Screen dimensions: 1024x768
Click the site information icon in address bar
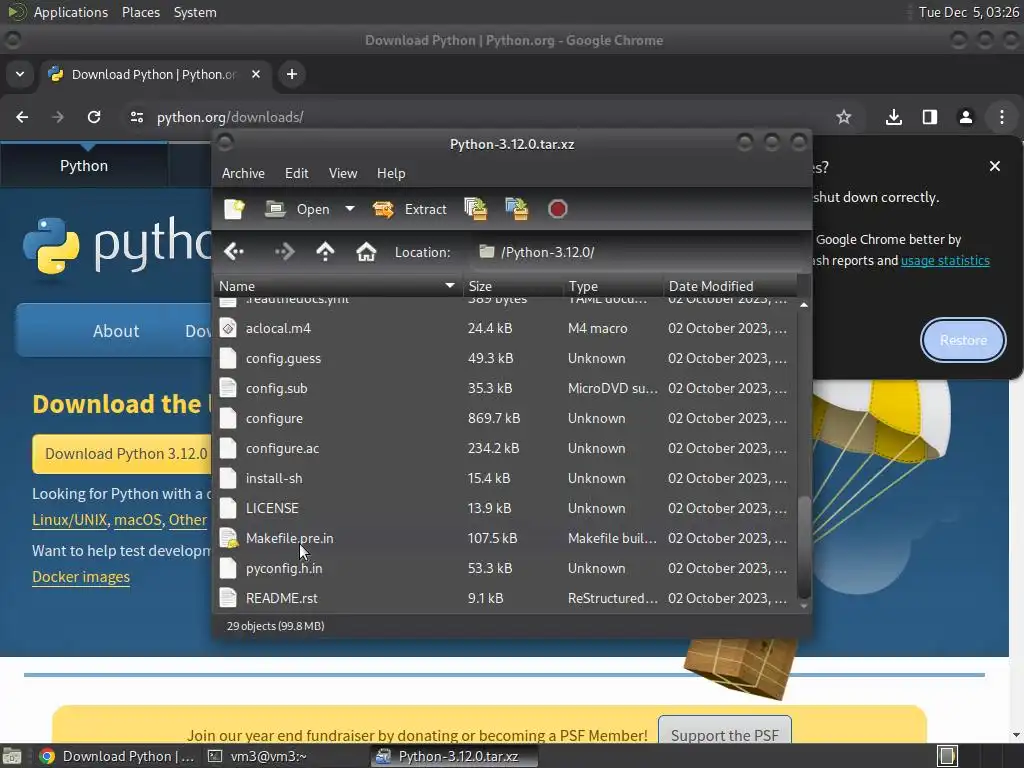[136, 117]
